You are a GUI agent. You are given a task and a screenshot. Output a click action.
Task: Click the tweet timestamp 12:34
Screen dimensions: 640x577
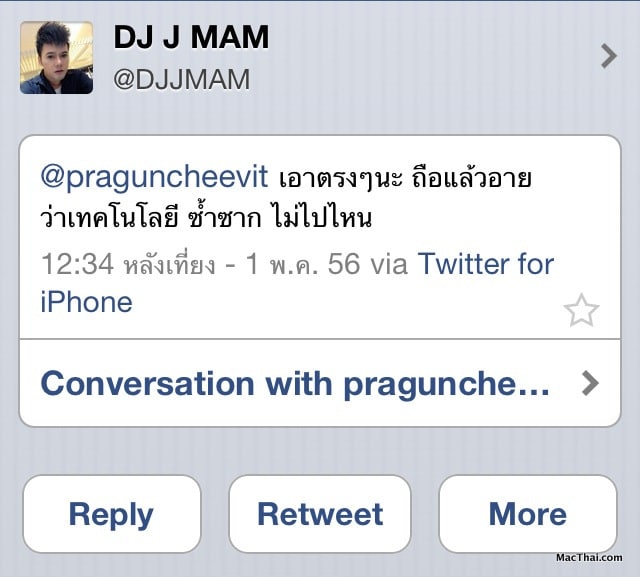point(77,264)
